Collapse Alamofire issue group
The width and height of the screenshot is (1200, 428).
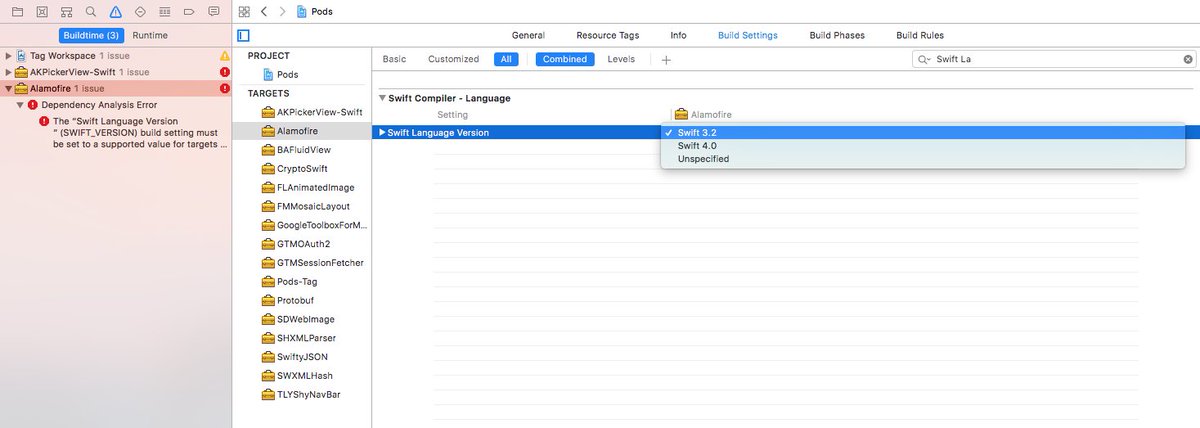click(9, 88)
